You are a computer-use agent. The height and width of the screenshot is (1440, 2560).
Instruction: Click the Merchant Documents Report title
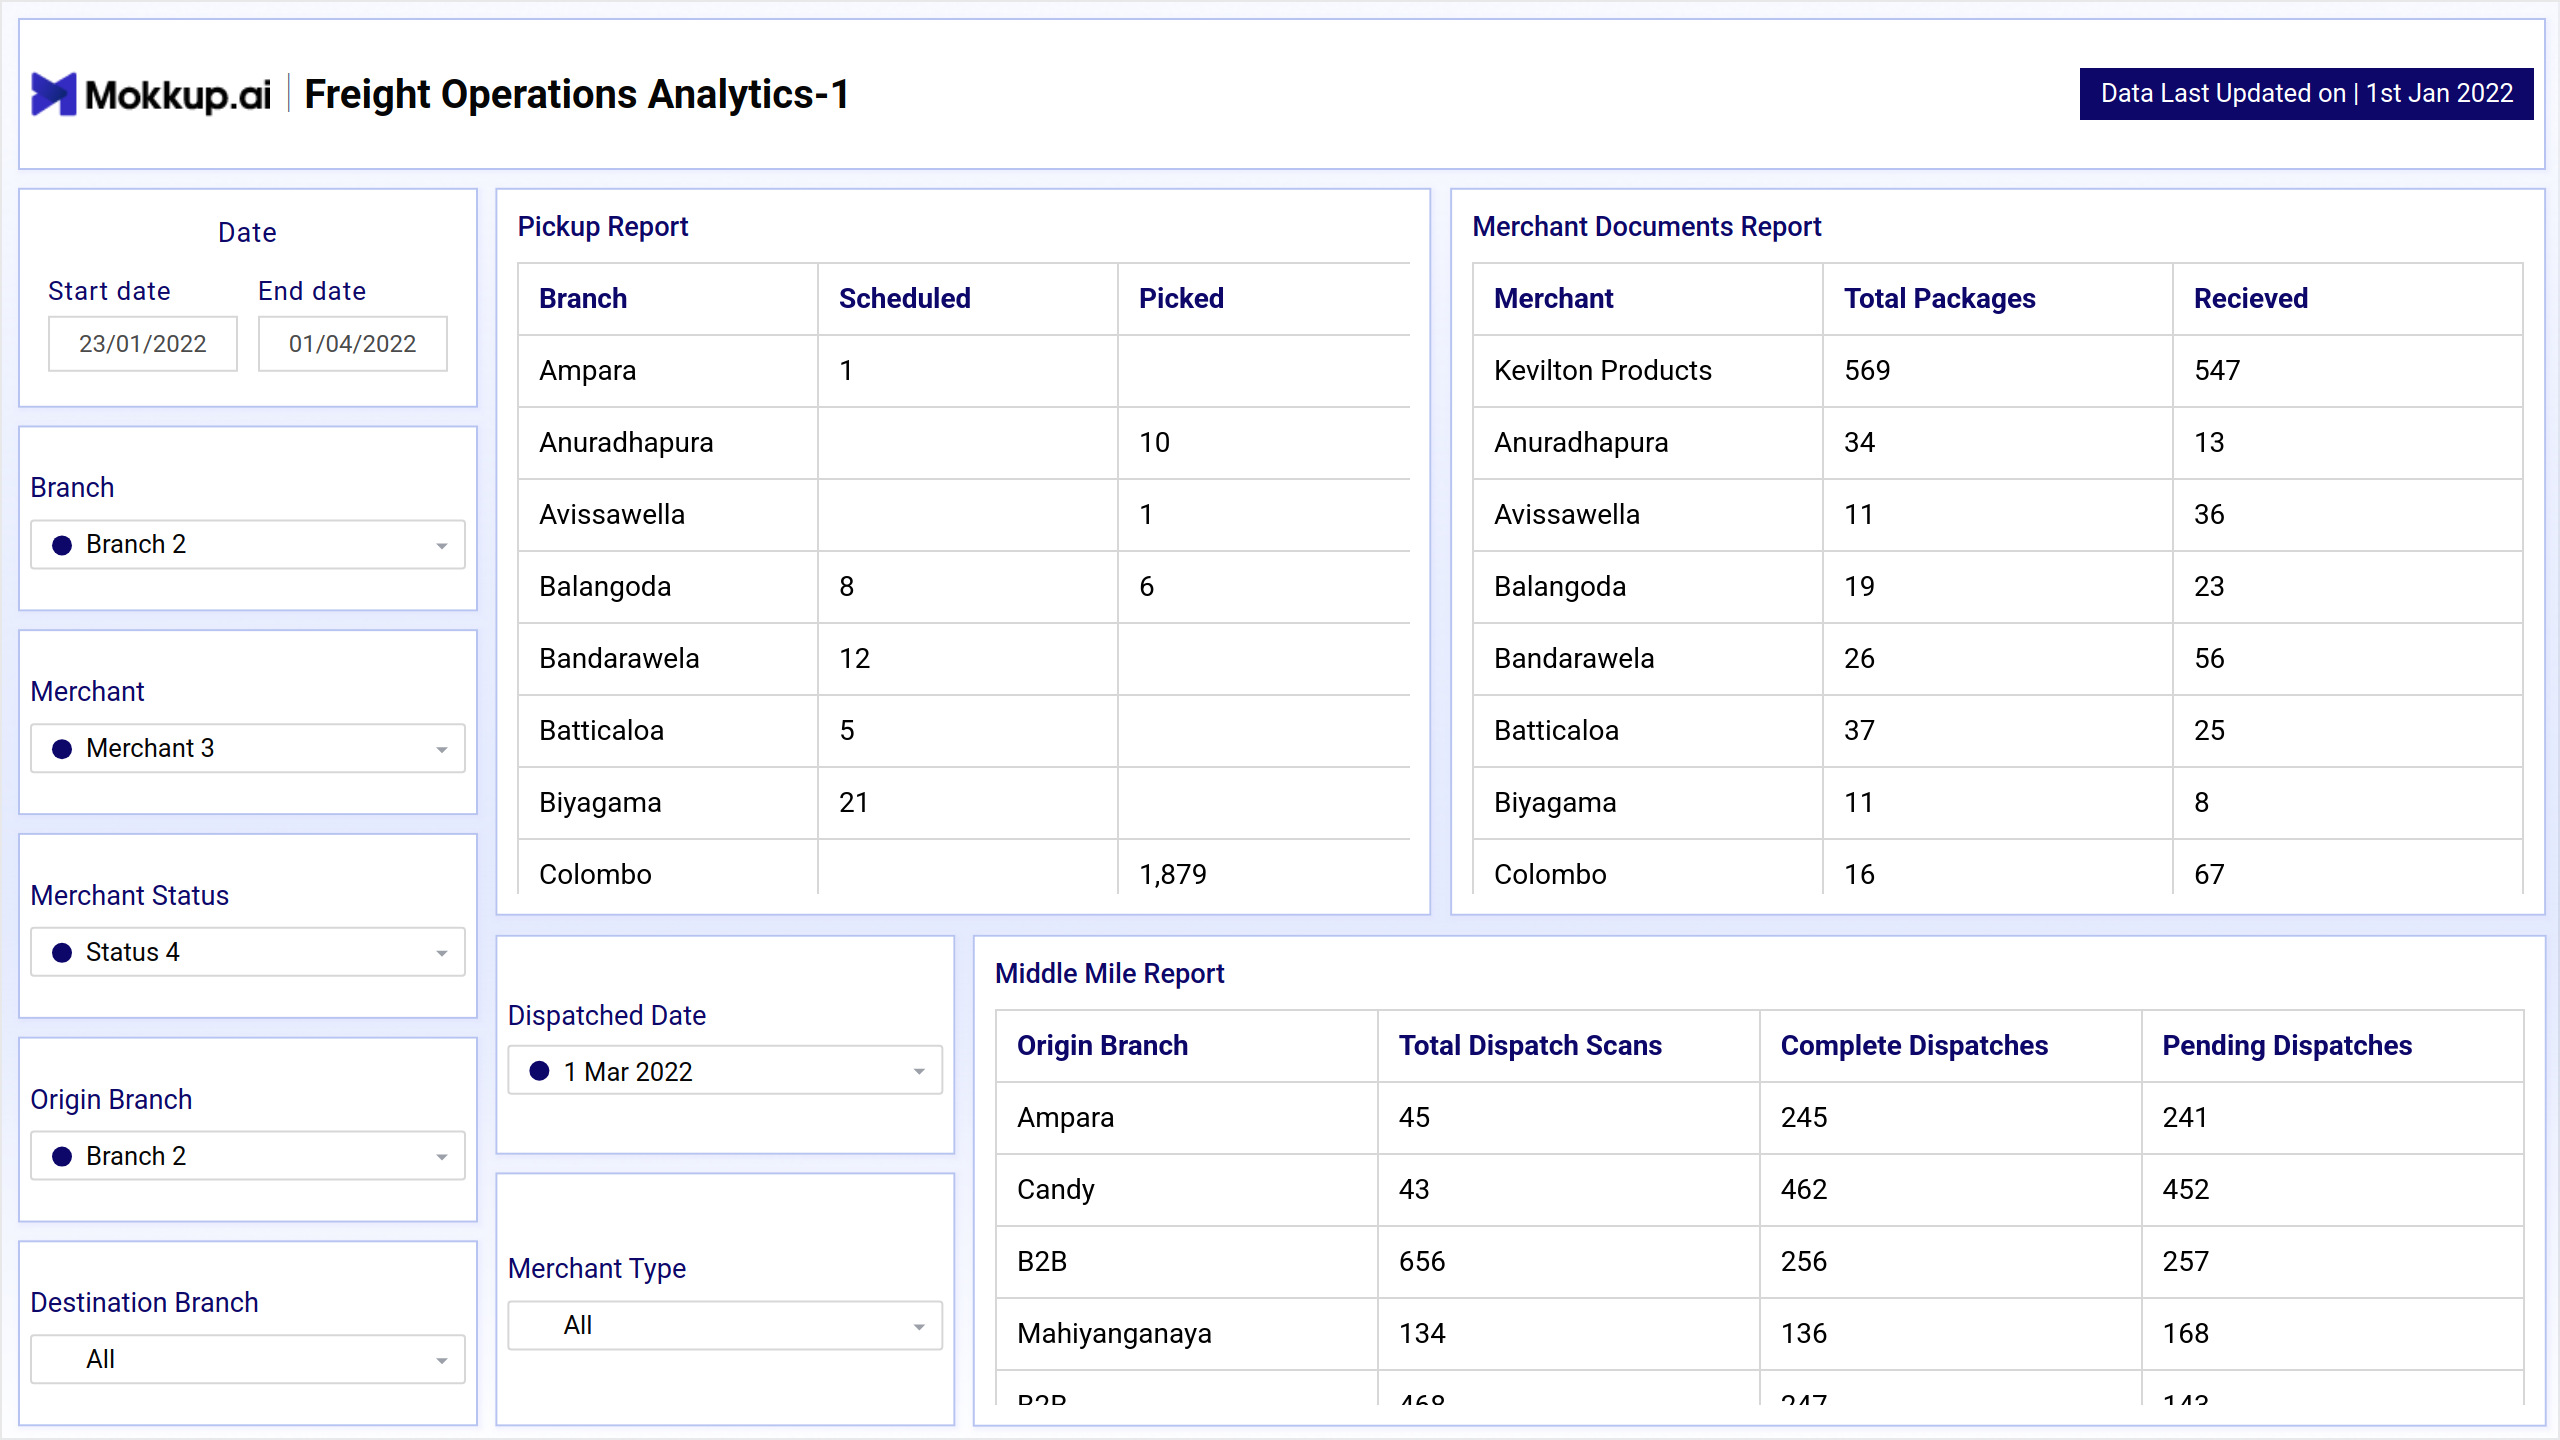[x=1647, y=227]
